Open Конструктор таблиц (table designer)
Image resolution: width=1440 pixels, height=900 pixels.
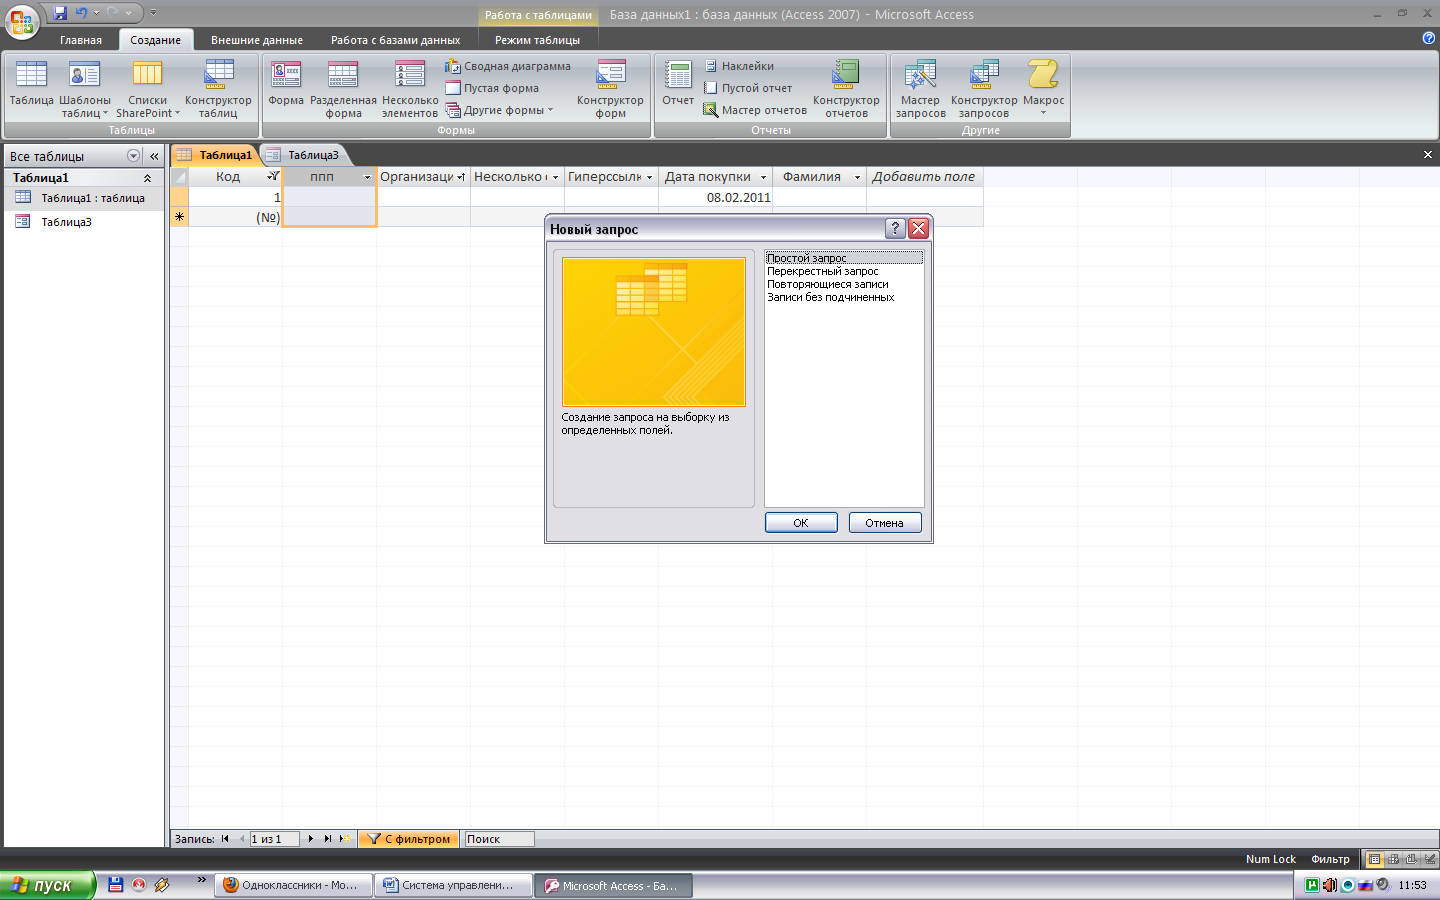218,89
